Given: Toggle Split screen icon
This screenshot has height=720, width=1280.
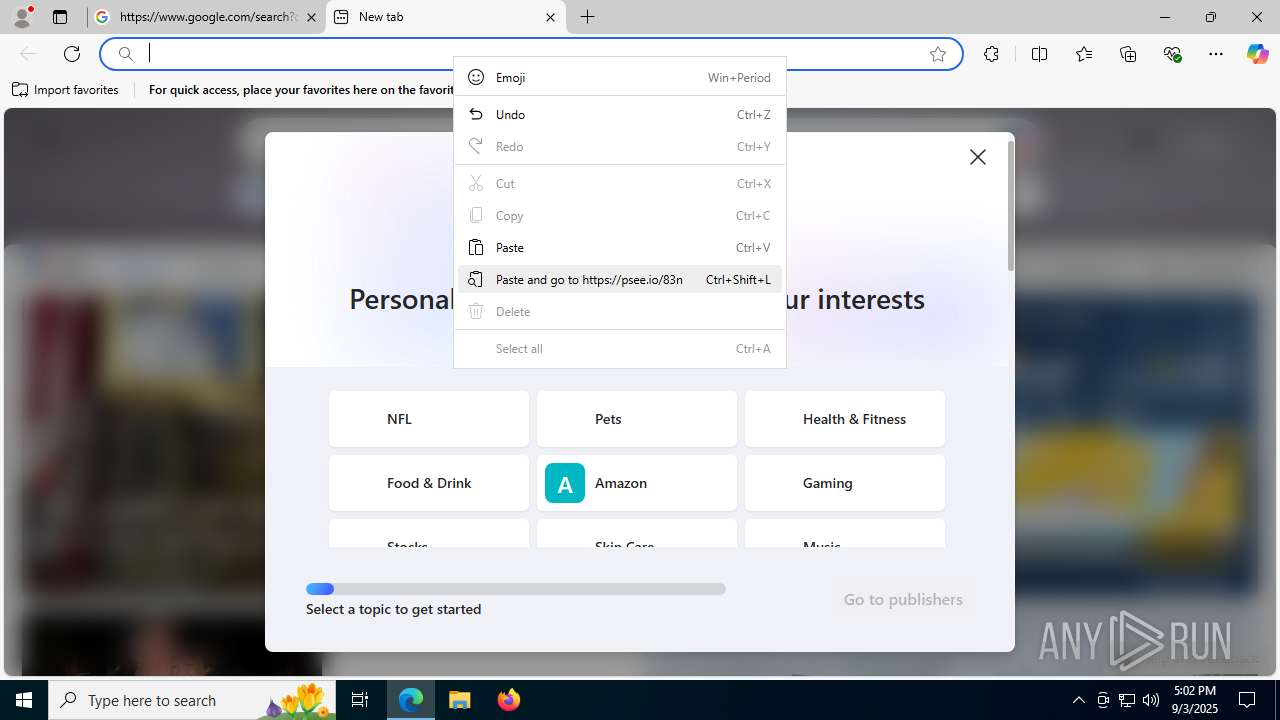Looking at the screenshot, I should 1039,54.
